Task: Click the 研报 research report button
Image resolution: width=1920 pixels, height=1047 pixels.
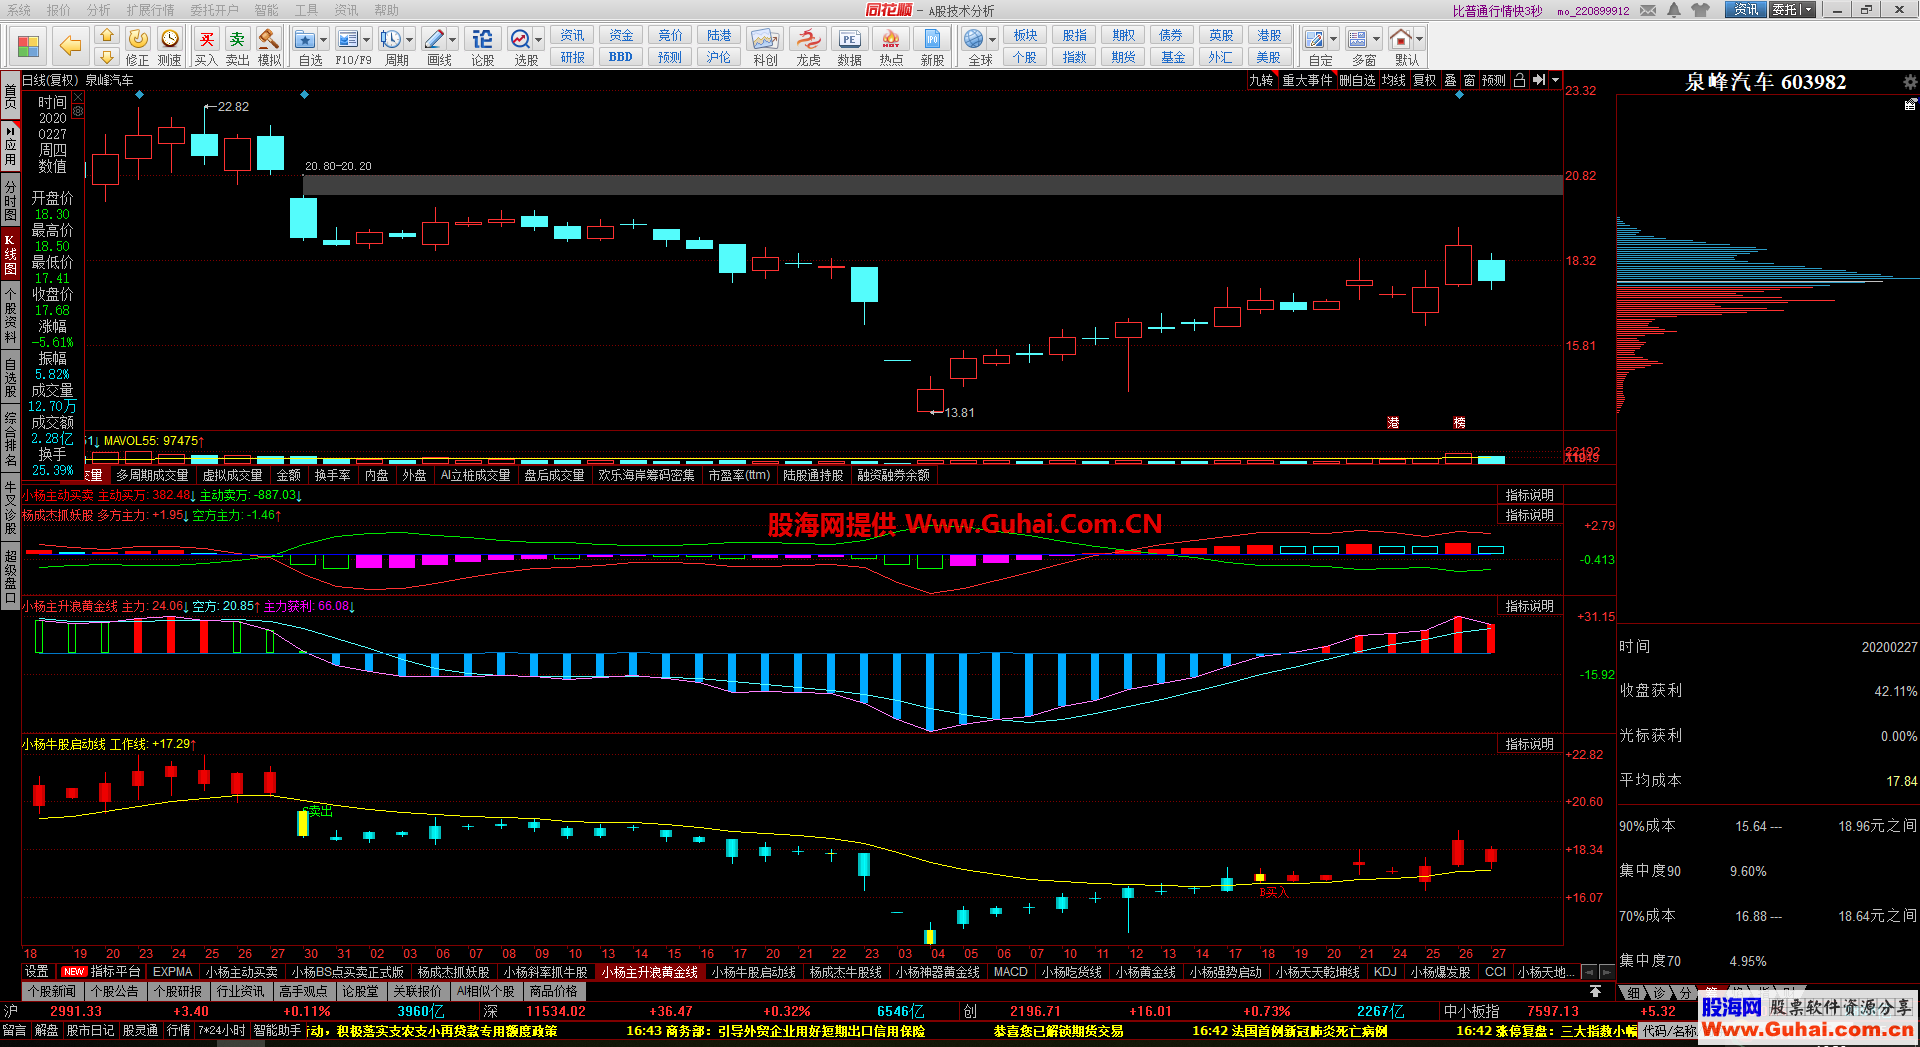Action: (x=572, y=57)
